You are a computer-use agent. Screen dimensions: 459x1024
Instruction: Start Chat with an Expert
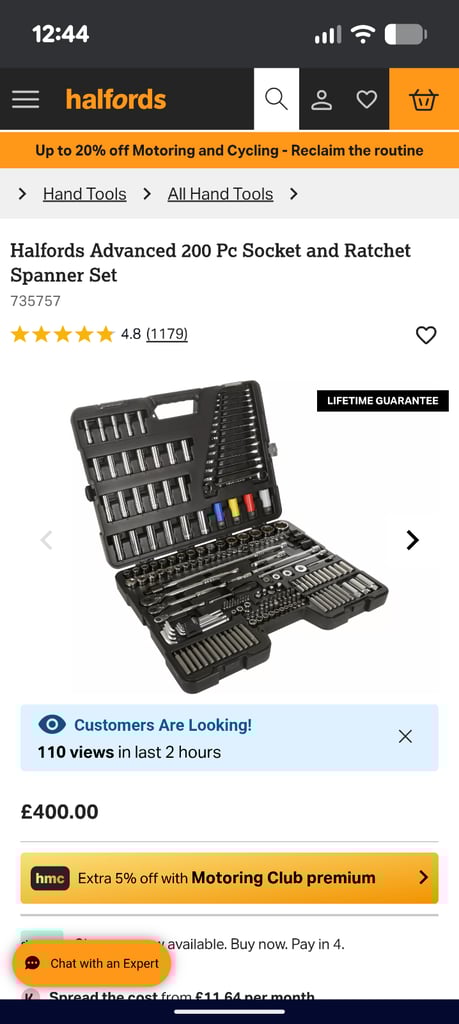(x=91, y=963)
